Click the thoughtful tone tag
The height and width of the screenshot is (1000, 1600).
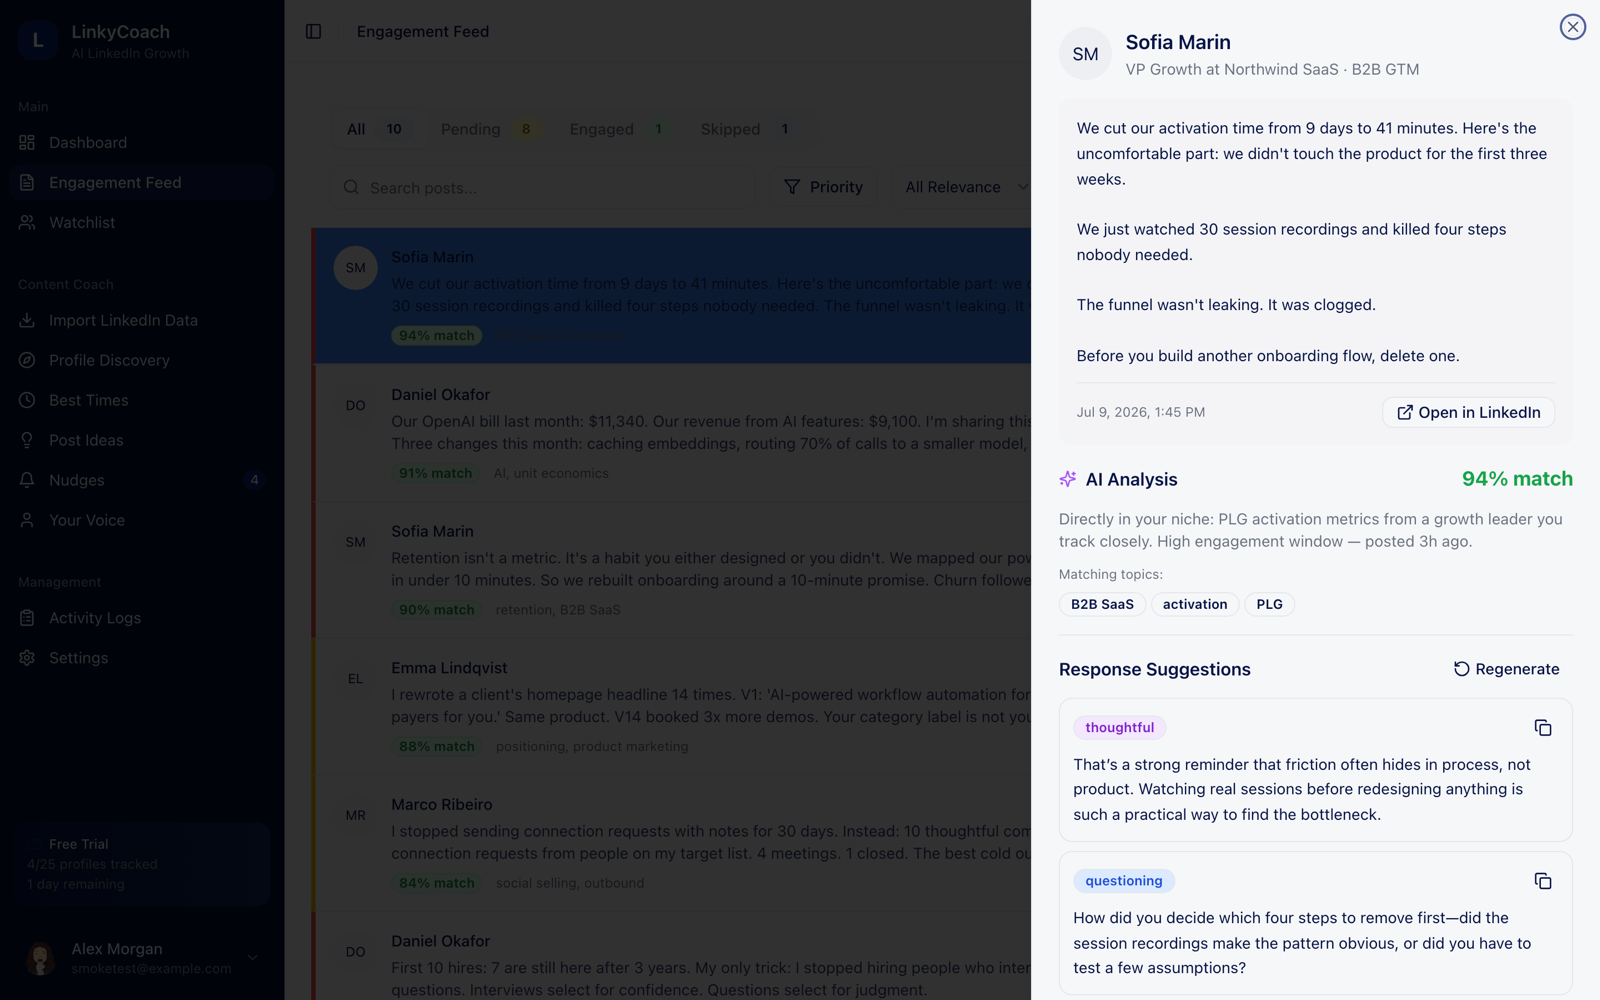1119,728
